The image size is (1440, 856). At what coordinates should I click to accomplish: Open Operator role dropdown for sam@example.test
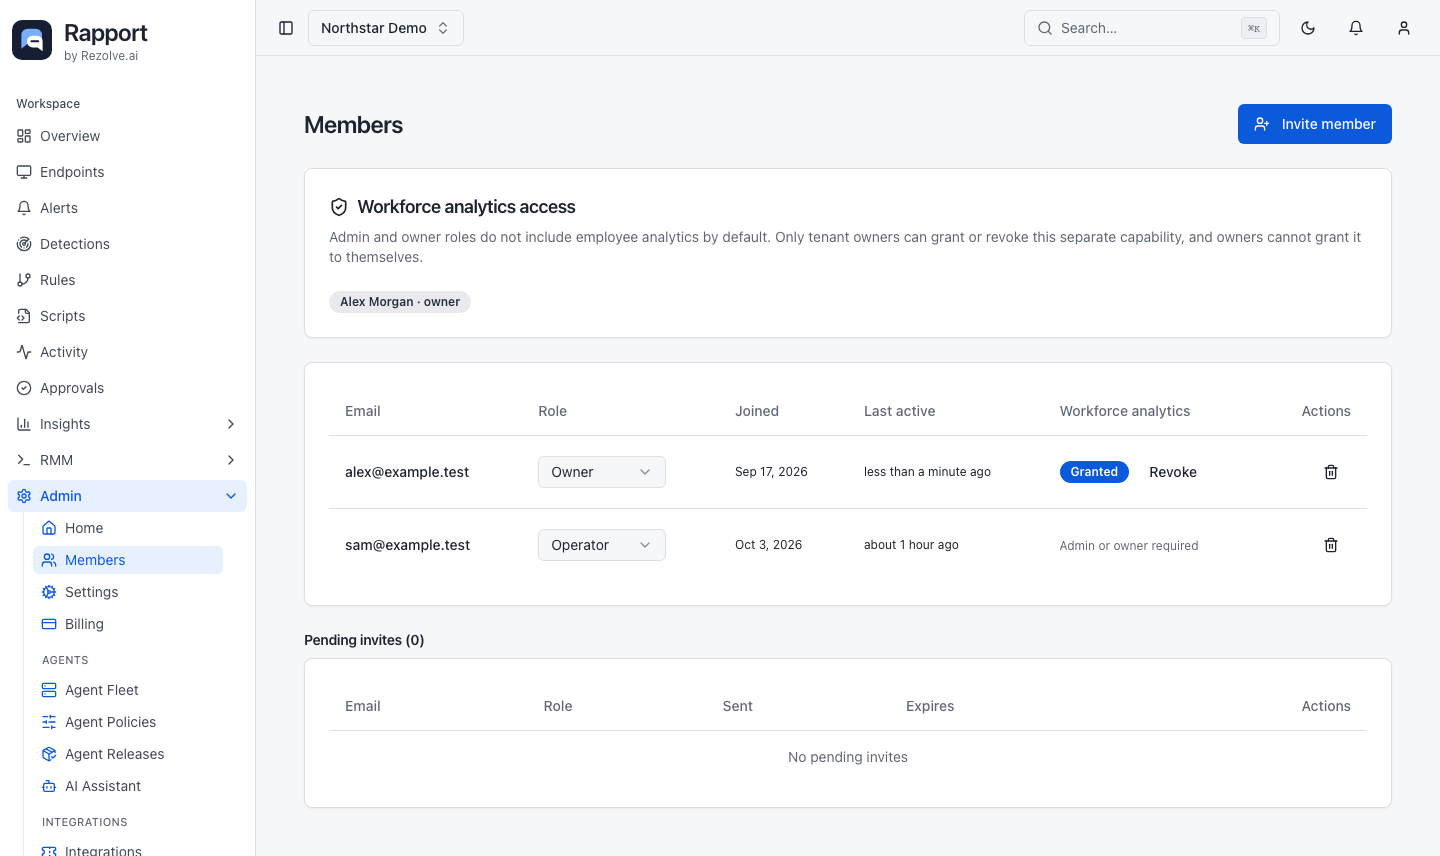coord(602,545)
